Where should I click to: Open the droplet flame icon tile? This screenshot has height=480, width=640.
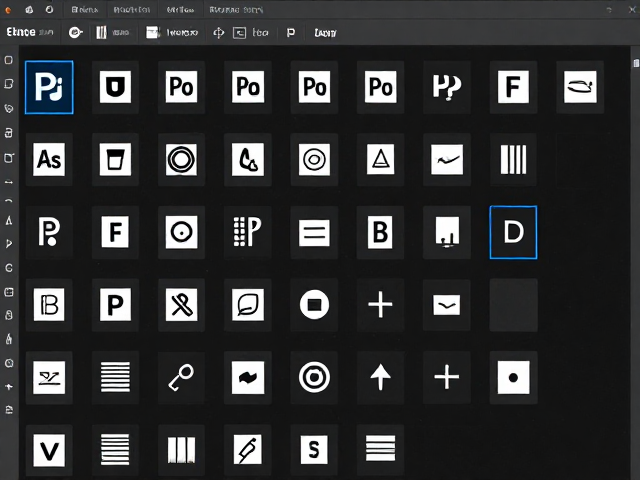coord(248,160)
